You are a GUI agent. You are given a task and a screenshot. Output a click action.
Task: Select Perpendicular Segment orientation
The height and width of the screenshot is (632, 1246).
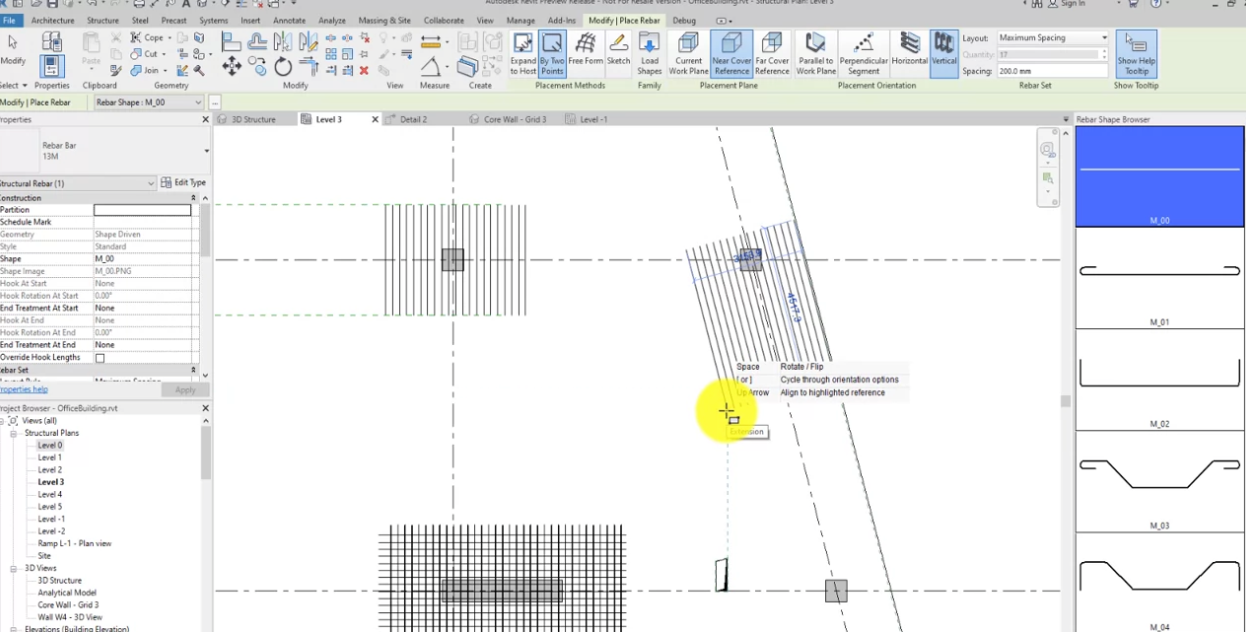[863, 54]
